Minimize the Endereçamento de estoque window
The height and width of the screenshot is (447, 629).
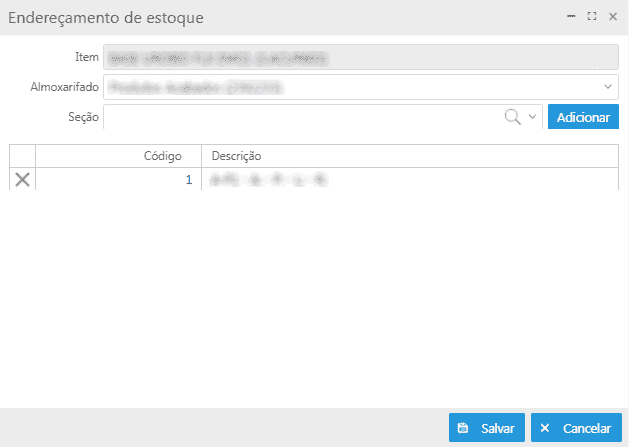click(x=571, y=17)
